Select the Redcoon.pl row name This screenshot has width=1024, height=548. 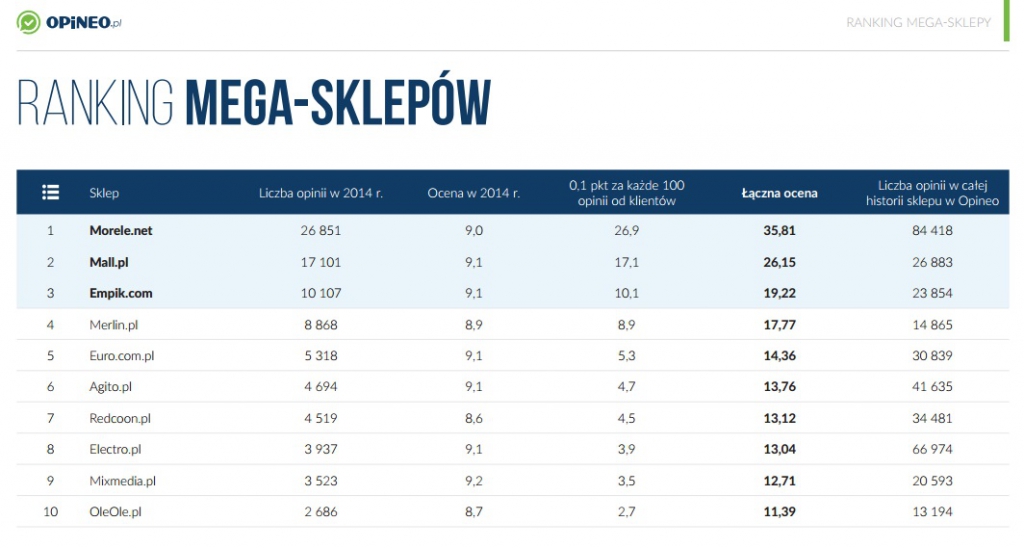click(x=120, y=418)
